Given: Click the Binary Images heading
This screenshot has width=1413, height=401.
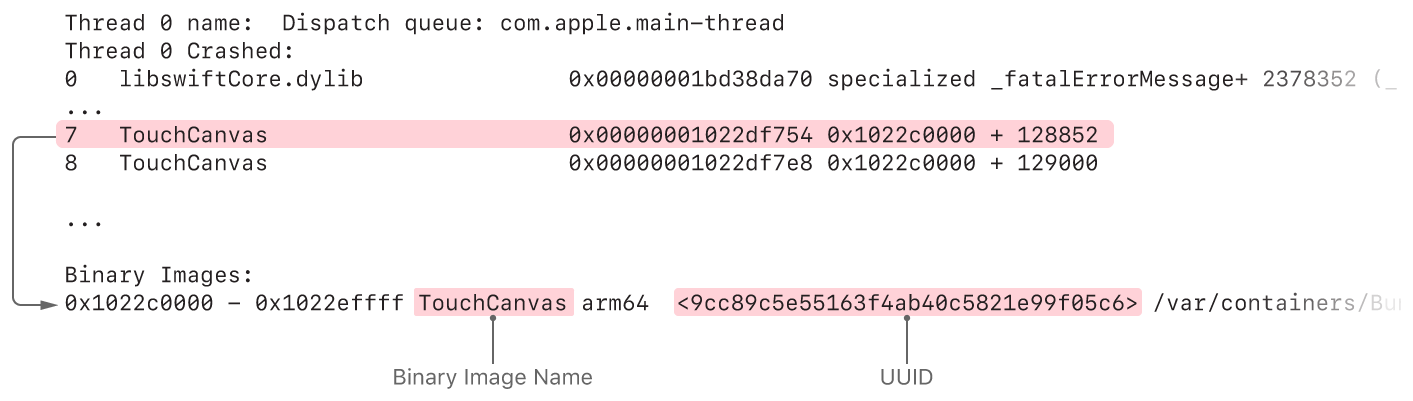Looking at the screenshot, I should pyautogui.click(x=159, y=274).
